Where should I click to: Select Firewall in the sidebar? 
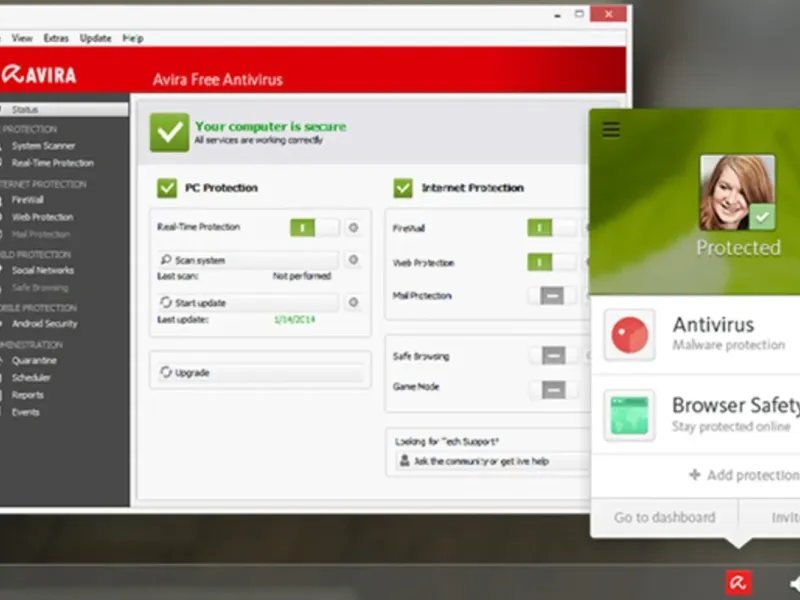click(28, 199)
